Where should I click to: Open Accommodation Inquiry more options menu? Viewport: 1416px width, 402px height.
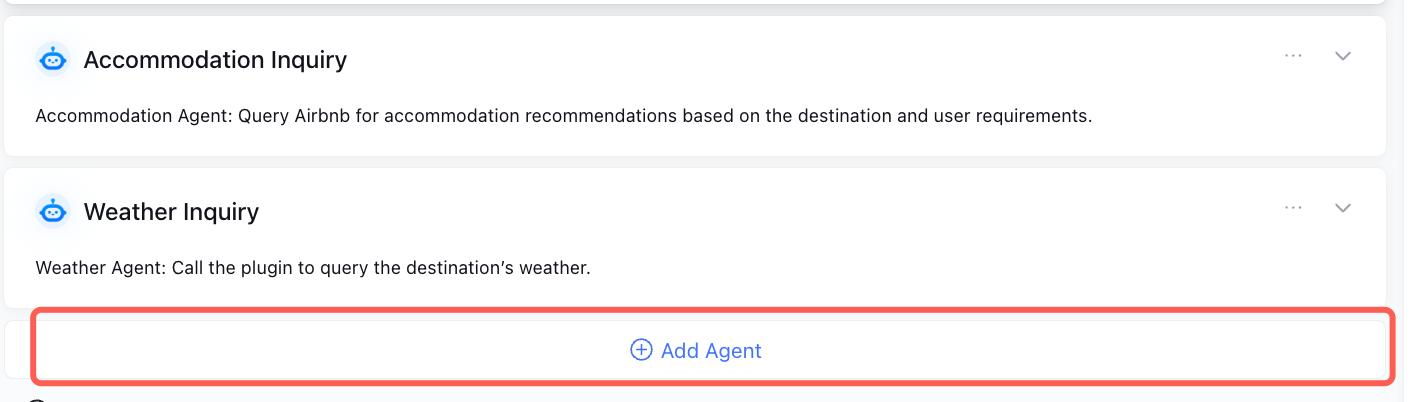[1293, 56]
